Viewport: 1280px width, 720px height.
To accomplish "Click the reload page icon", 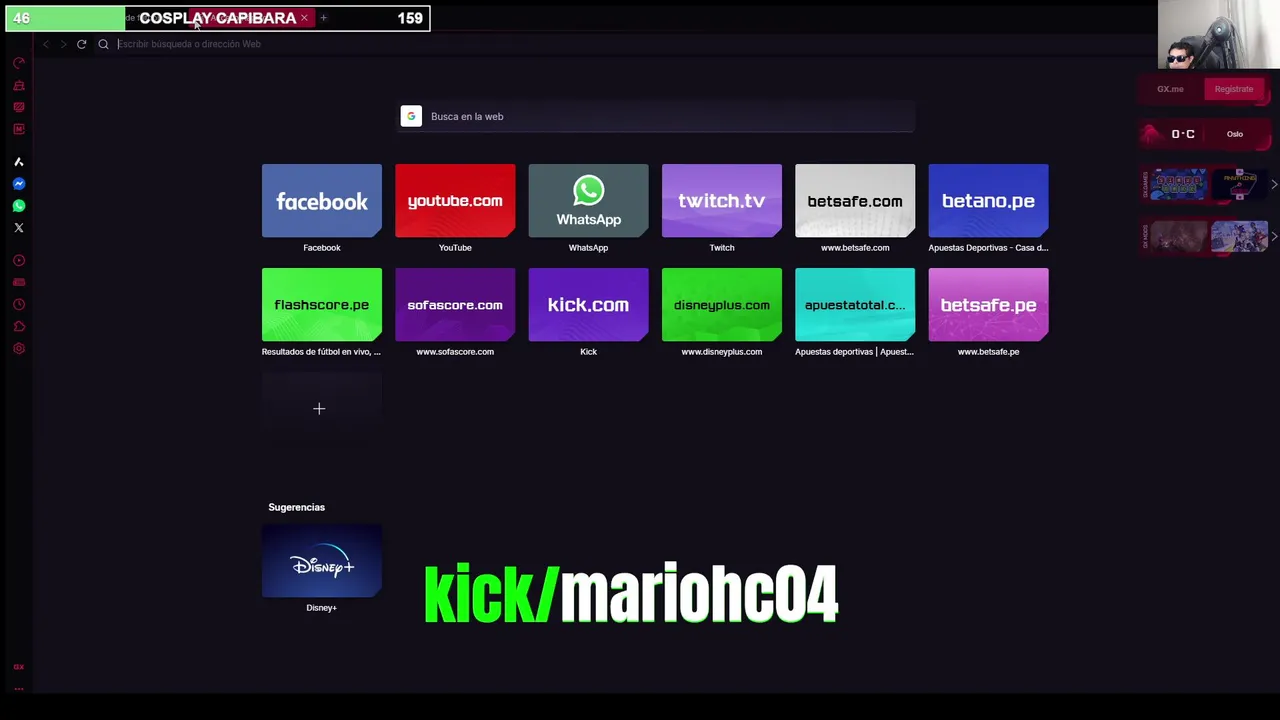I will [x=81, y=44].
